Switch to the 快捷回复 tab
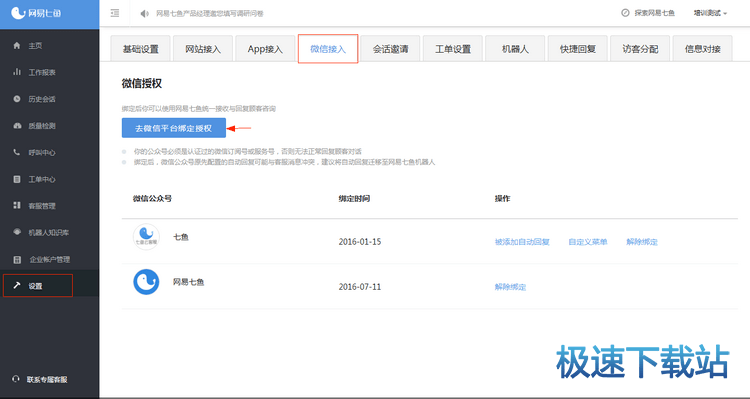This screenshot has height=399, width=750. [577, 49]
